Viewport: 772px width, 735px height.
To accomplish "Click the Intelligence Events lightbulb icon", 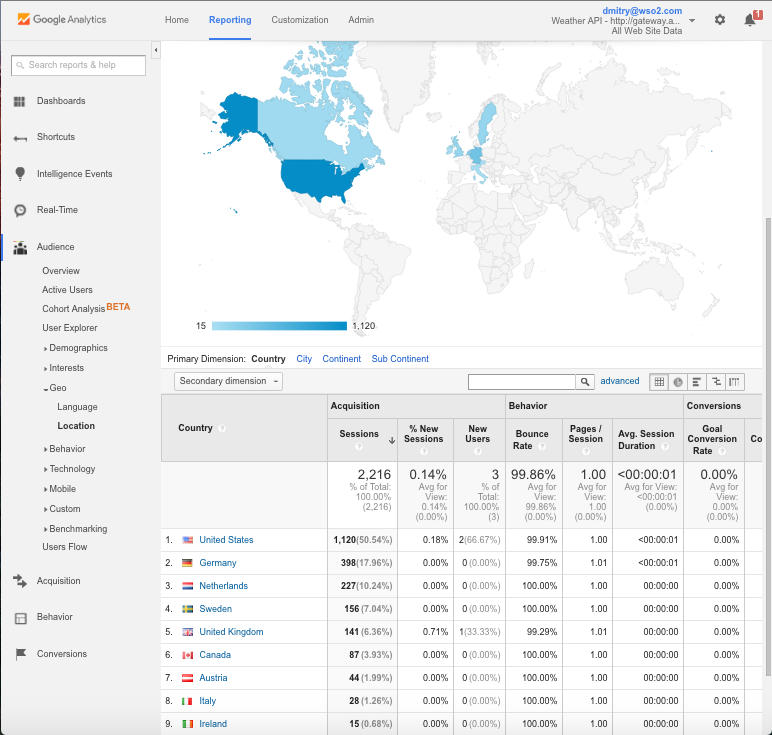I will (x=19, y=174).
